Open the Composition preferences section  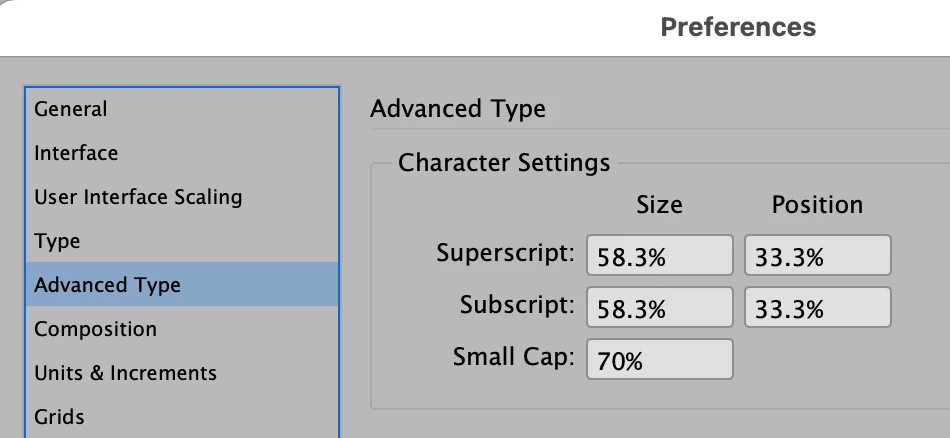(x=182, y=328)
